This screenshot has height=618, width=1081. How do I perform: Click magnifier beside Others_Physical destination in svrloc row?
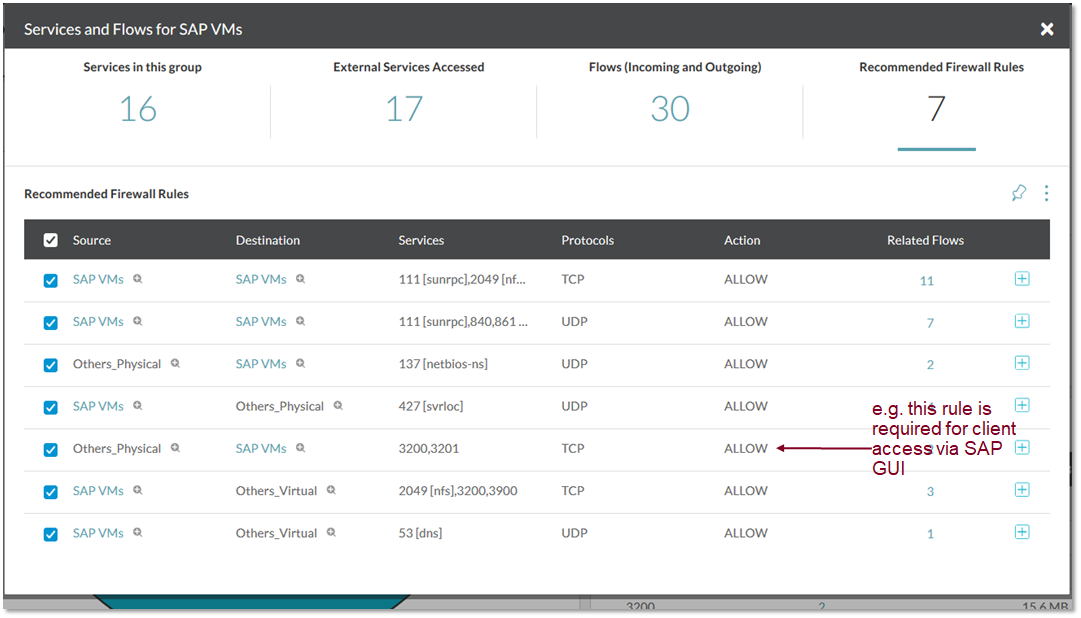click(x=338, y=406)
